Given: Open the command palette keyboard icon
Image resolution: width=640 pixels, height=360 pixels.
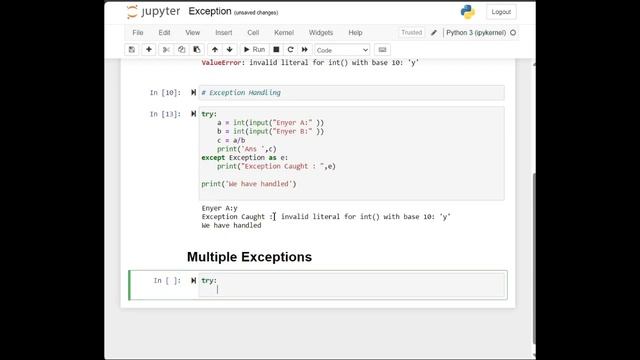Looking at the screenshot, I should coord(382,50).
